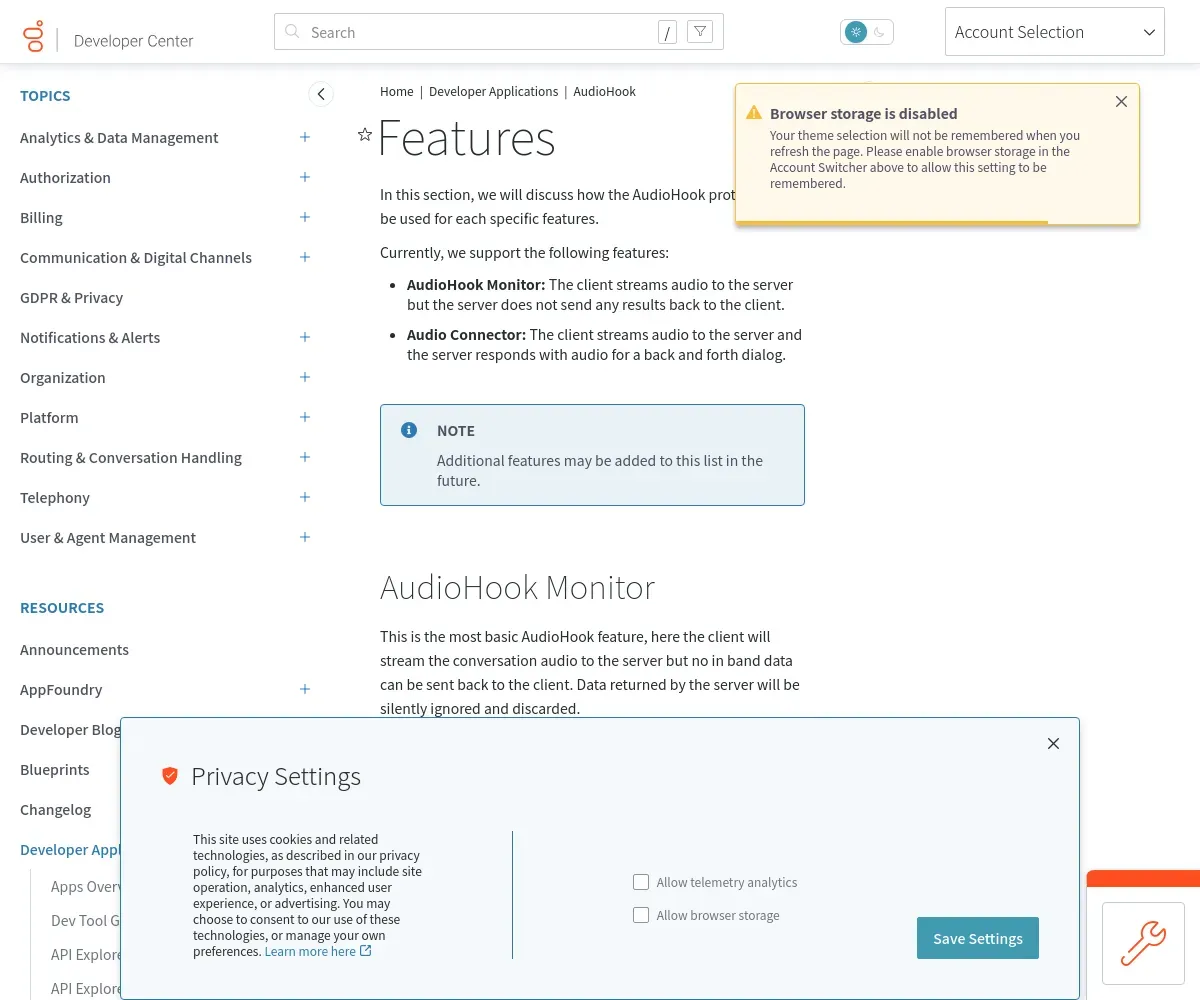Open the search filter funnel icon
1200x1000 pixels.
point(700,32)
